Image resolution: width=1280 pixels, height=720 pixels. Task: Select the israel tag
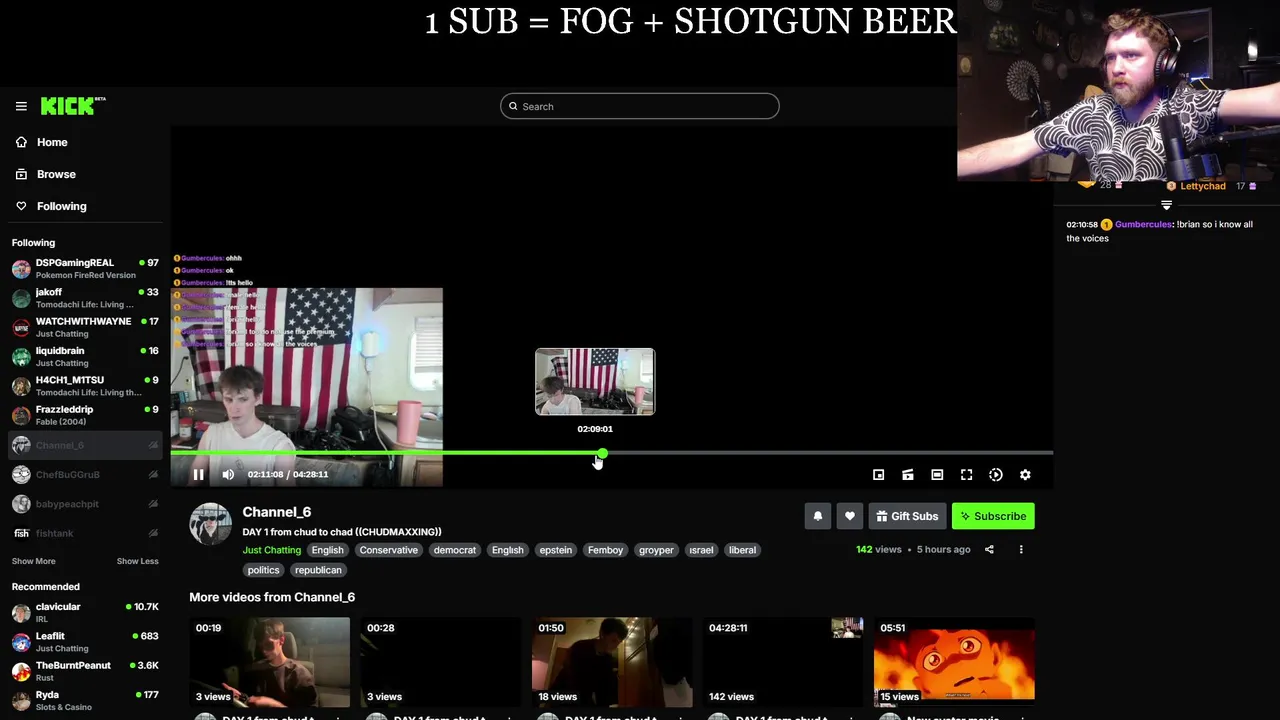(x=701, y=550)
